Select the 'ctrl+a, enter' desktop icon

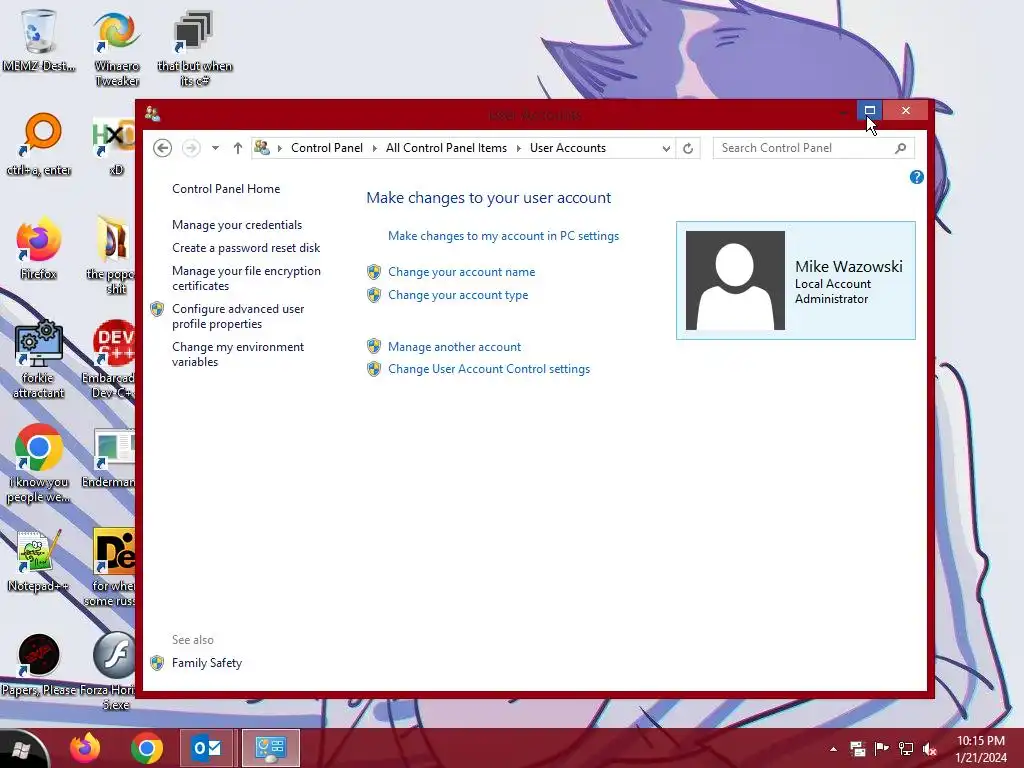pyautogui.click(x=39, y=144)
